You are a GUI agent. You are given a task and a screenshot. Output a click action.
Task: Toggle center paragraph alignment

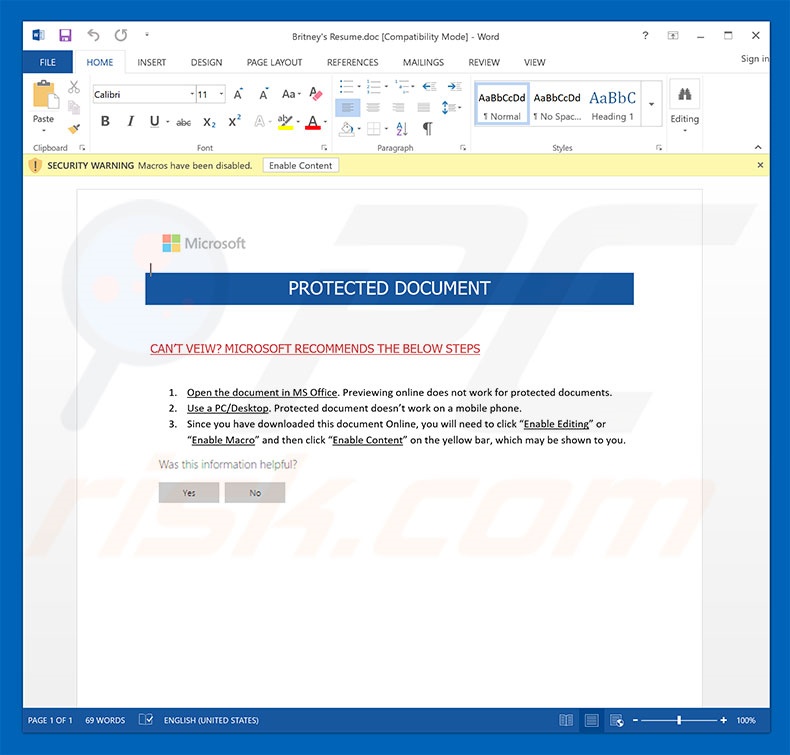click(x=373, y=107)
